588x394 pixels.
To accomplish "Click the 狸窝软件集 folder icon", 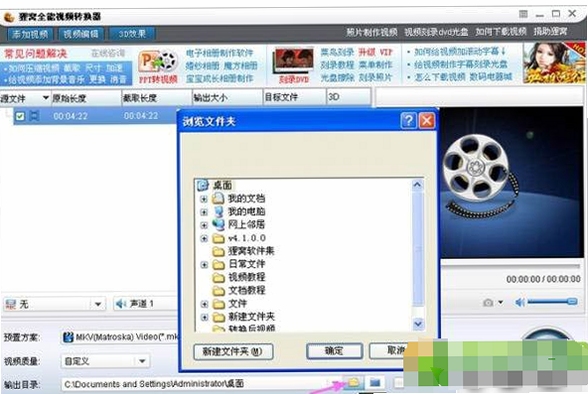I will coord(218,251).
